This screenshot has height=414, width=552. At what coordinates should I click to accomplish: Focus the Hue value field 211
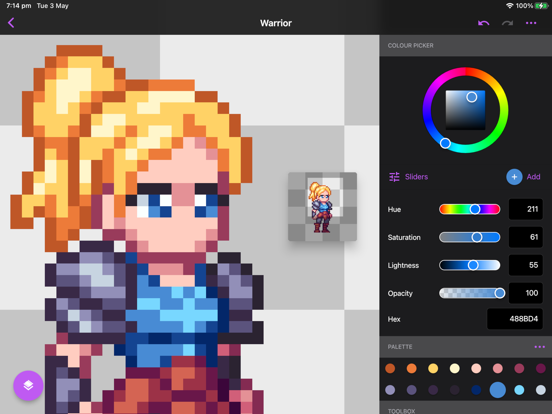[x=526, y=209]
